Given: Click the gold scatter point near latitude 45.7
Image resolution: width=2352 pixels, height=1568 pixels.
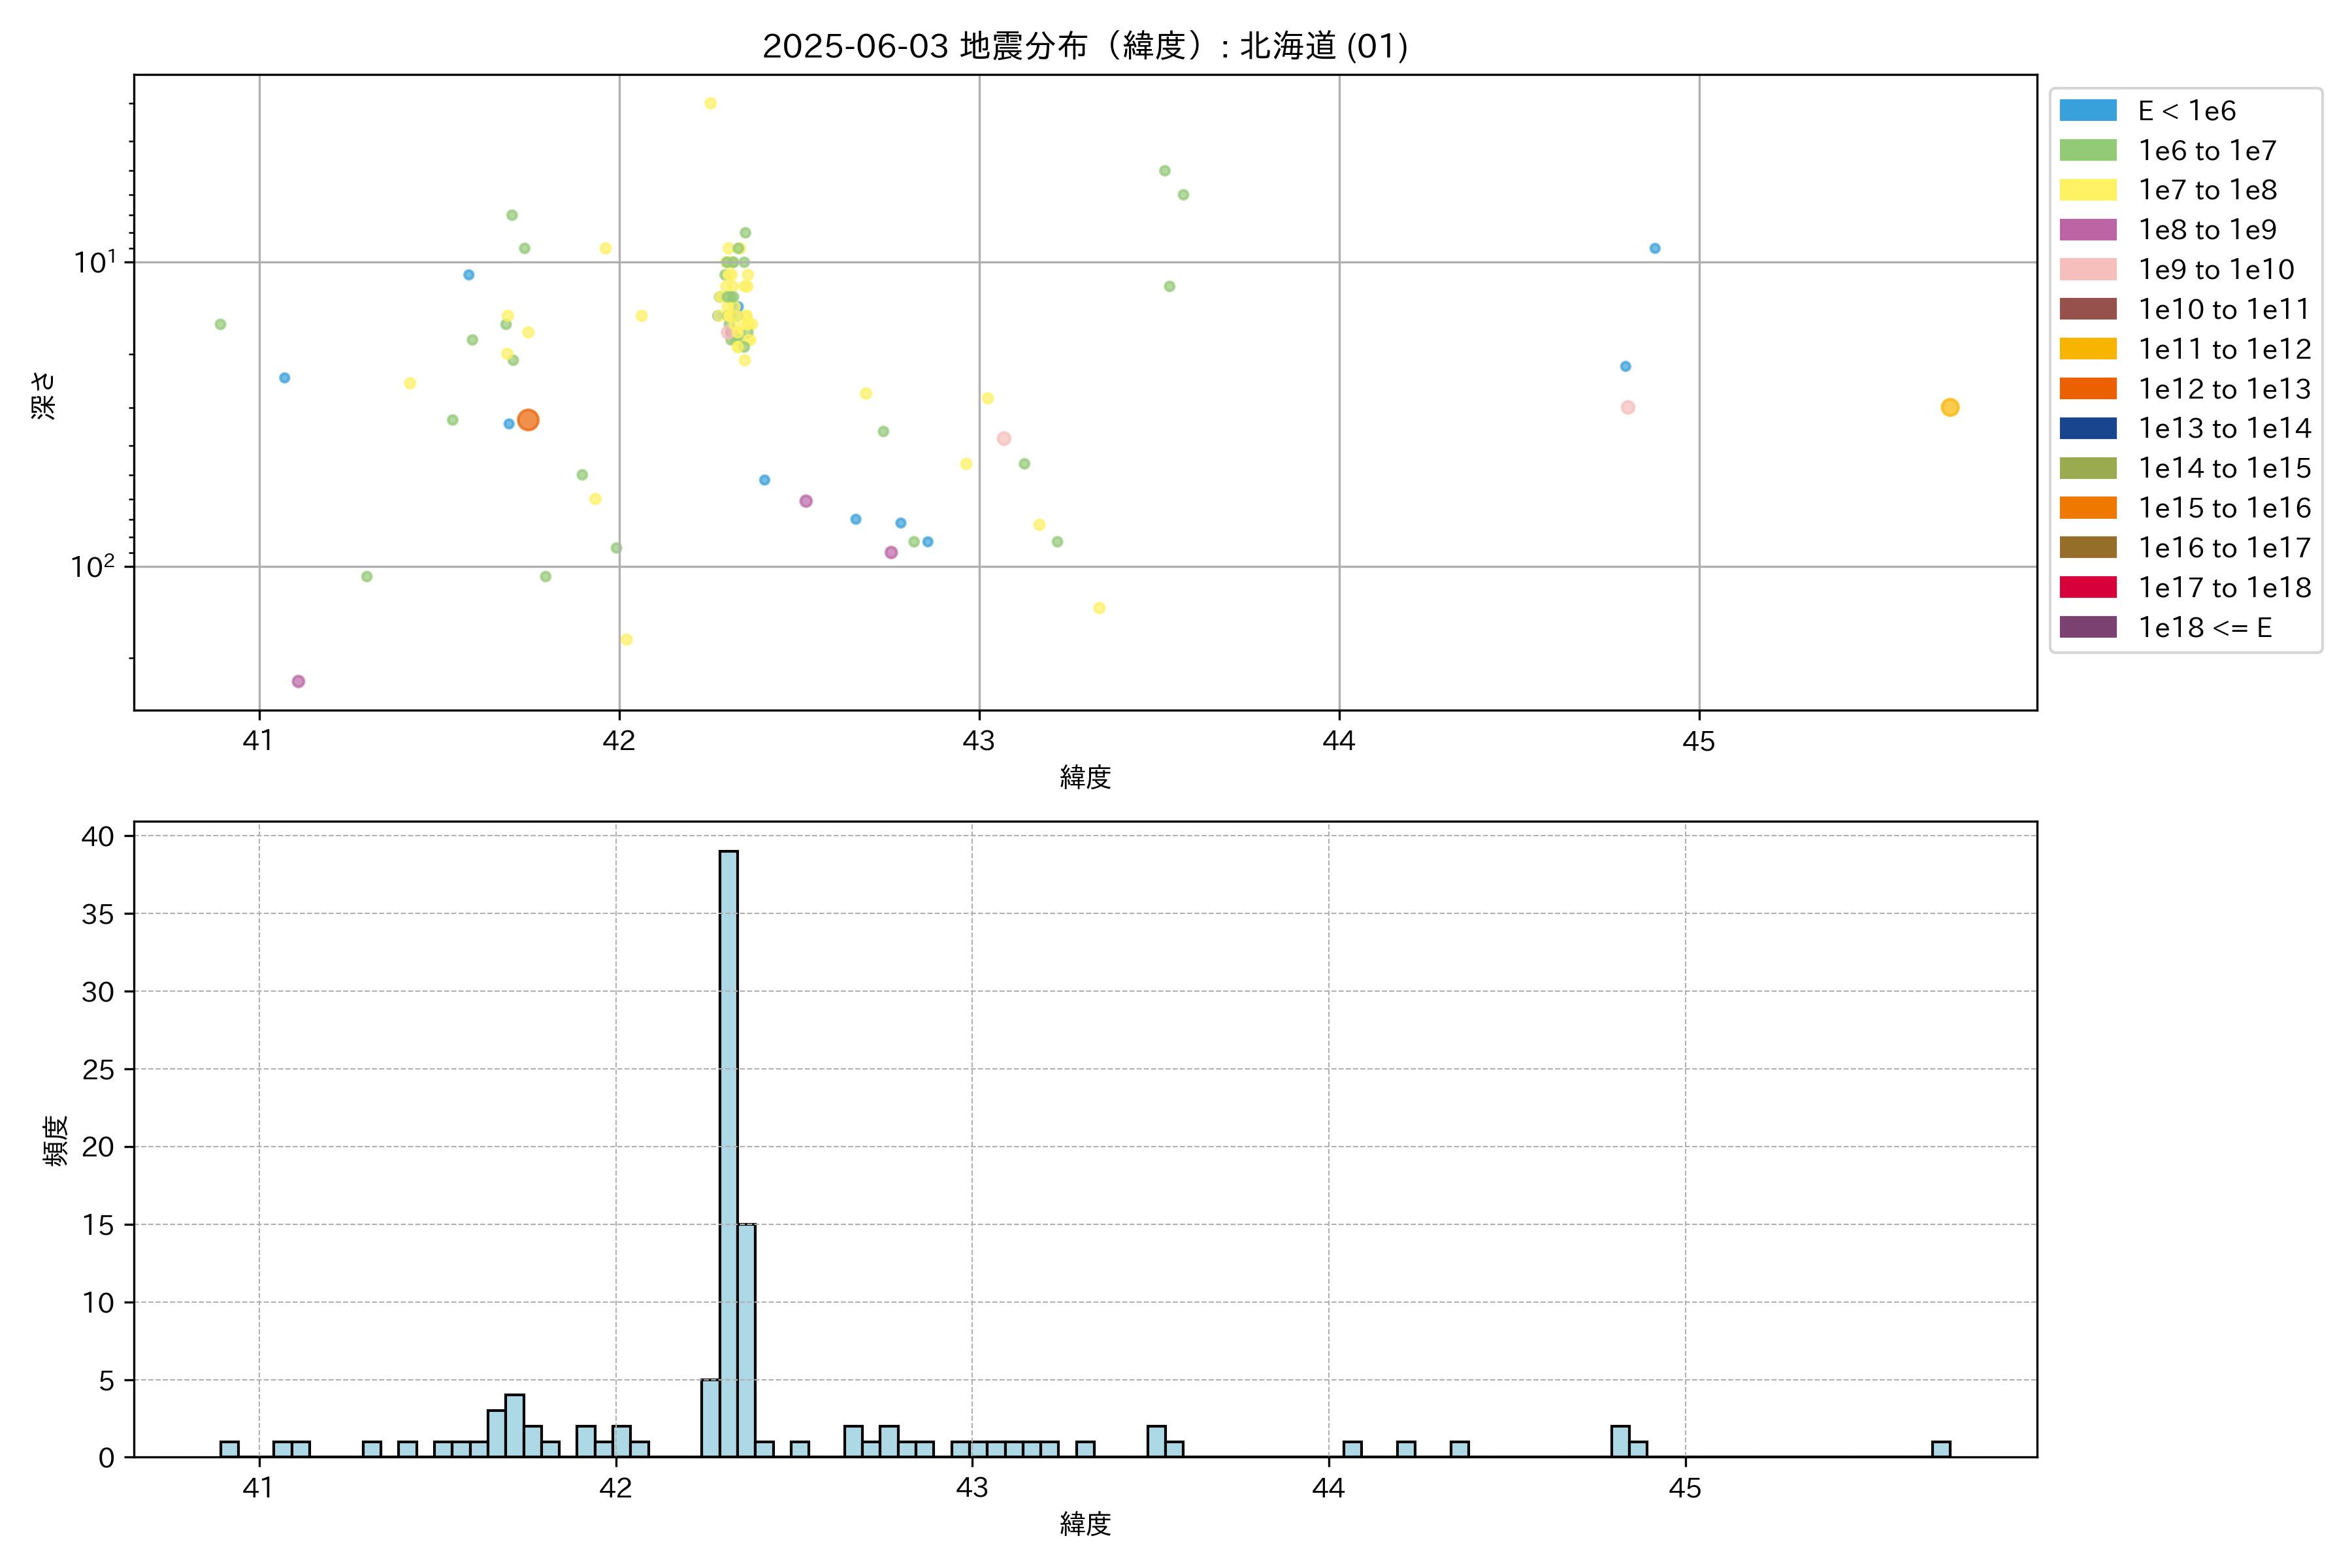Looking at the screenshot, I should tap(1949, 407).
